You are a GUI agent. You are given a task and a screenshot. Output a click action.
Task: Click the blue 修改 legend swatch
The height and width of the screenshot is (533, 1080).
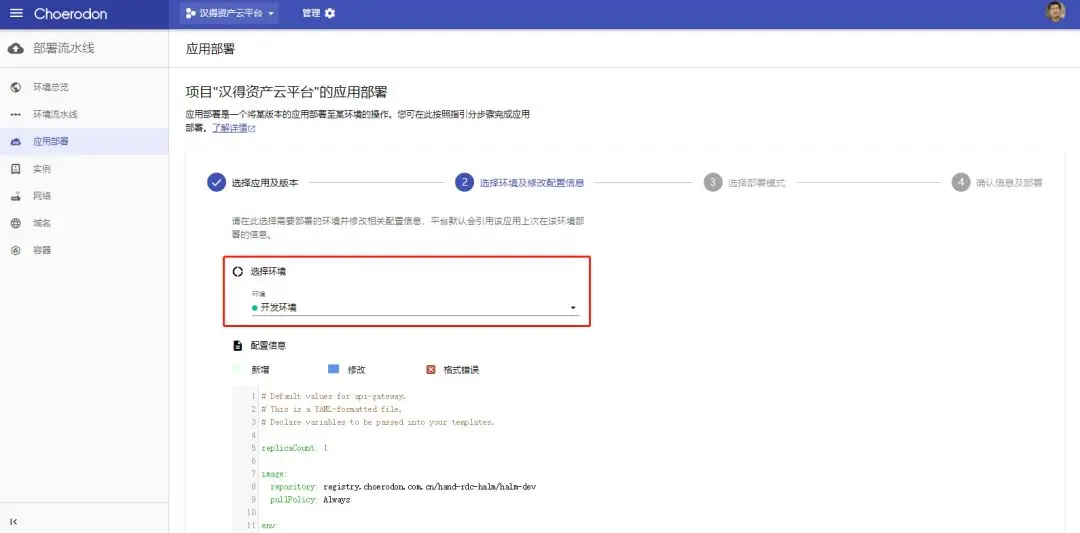coord(333,369)
